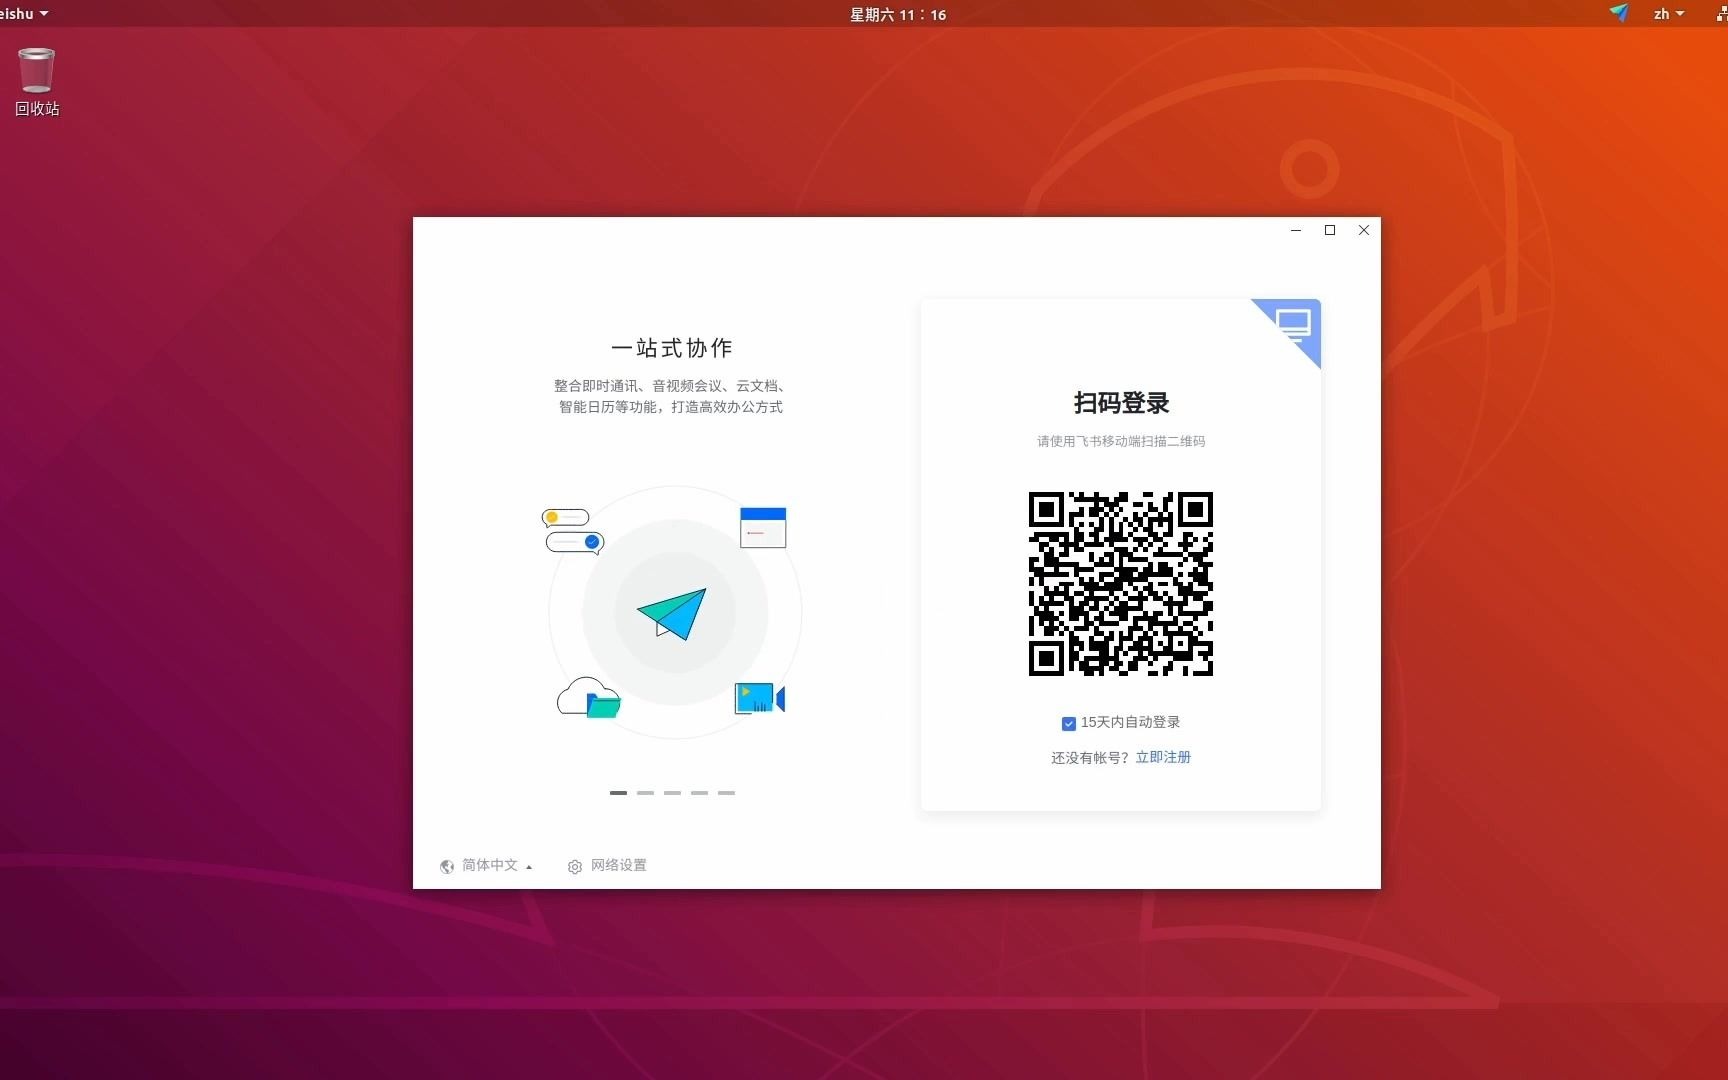Click the QR code login image
This screenshot has width=1728, height=1080.
1121,584
